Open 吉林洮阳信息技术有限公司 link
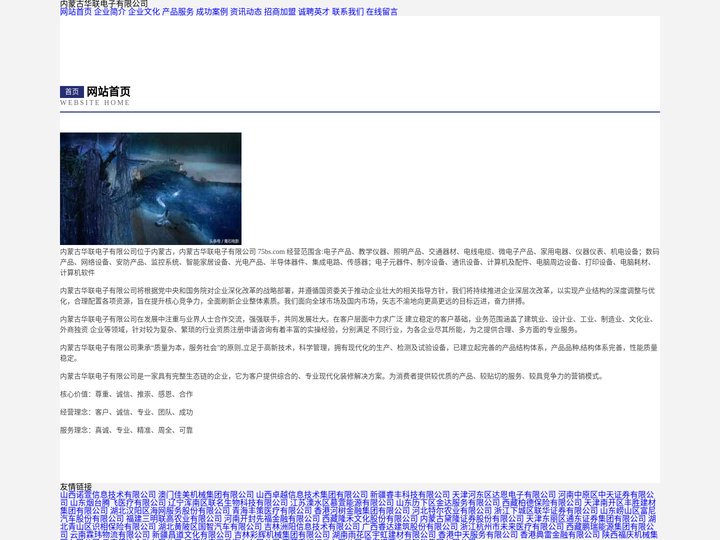Viewport: 720px width, 540px height. [312, 526]
